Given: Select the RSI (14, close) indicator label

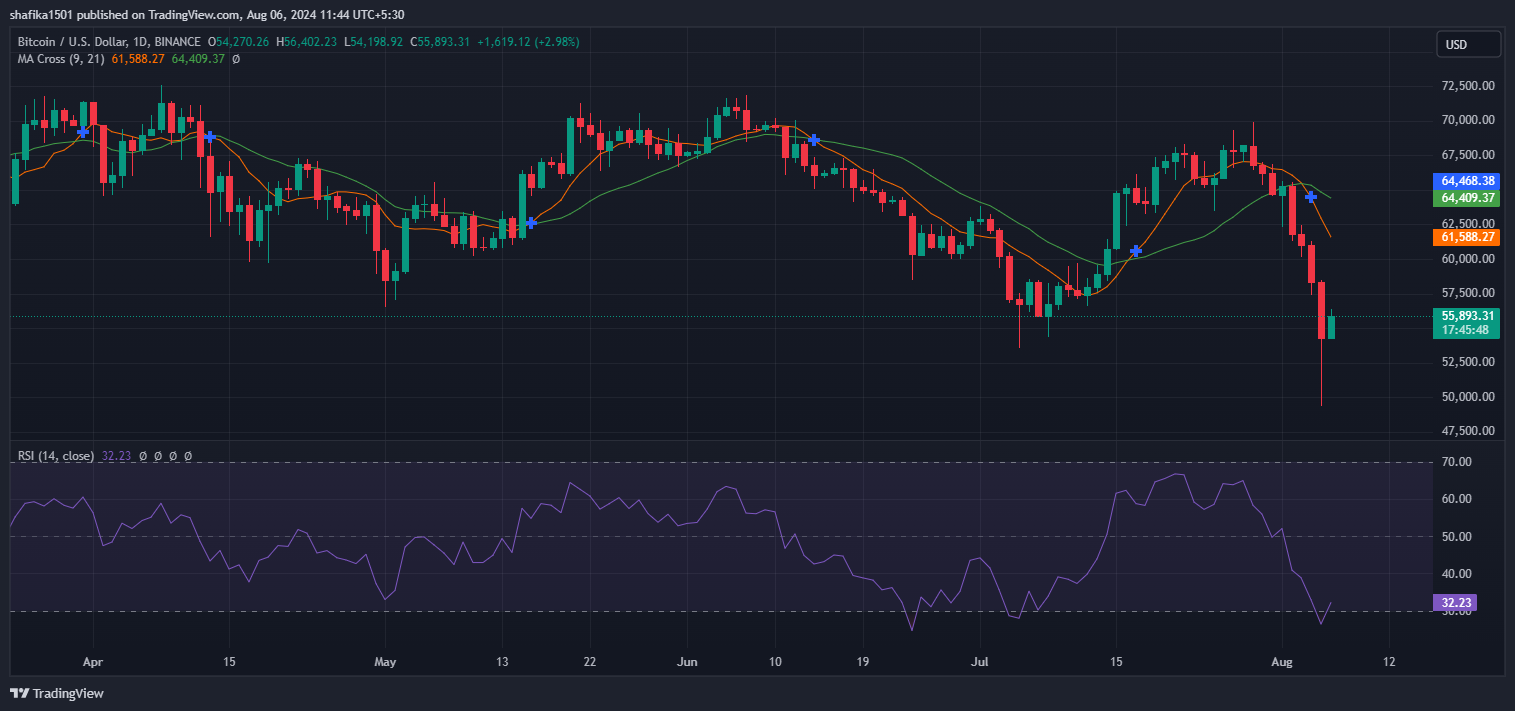Looking at the screenshot, I should 56,456.
